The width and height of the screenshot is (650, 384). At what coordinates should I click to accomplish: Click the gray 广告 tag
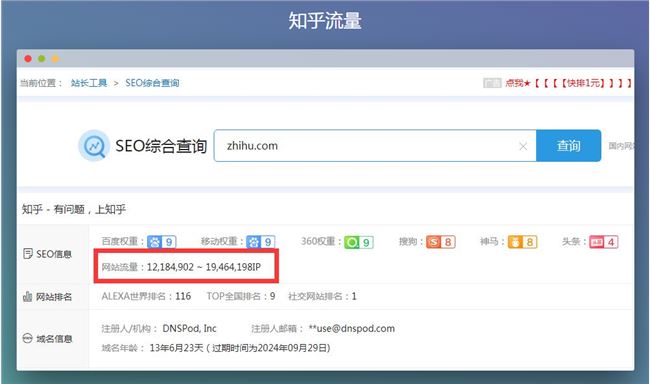pyautogui.click(x=492, y=83)
